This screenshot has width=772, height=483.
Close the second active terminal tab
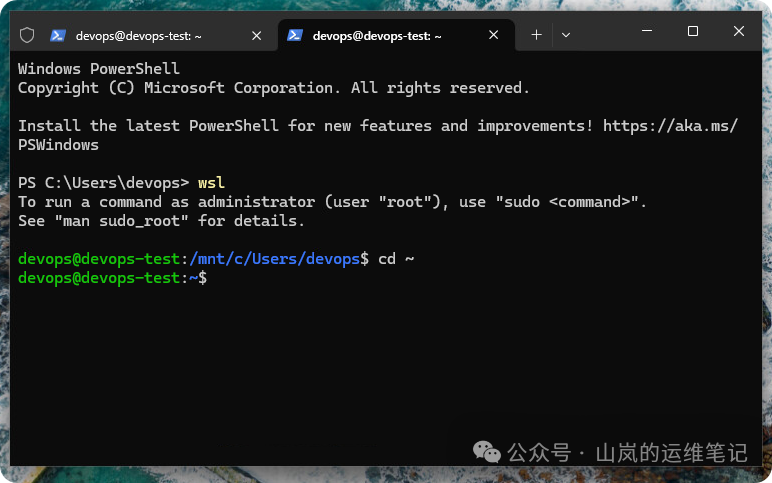[x=493, y=35]
